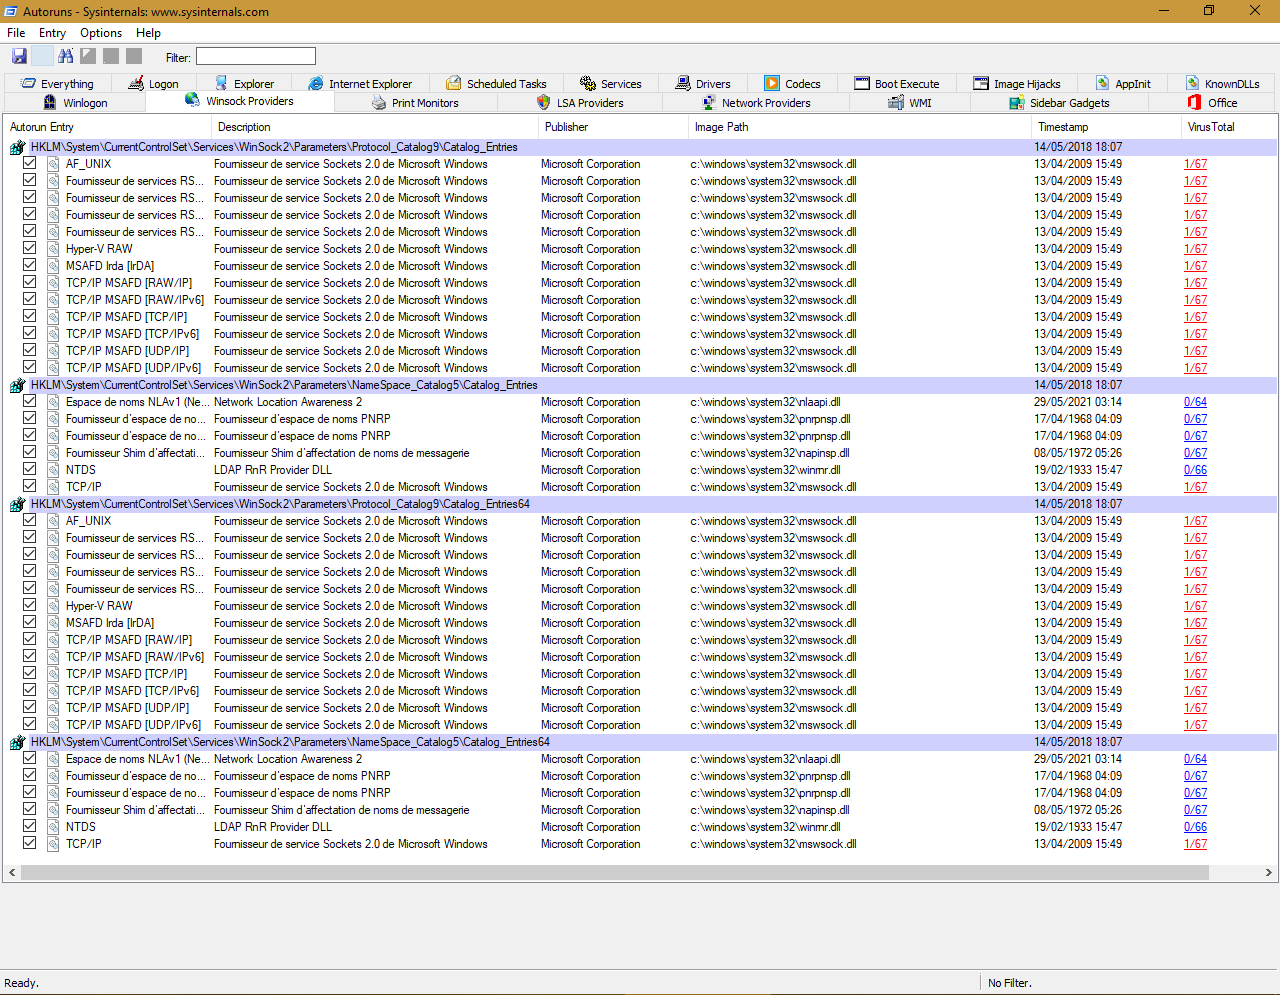
Task: Open the Help menu
Action: [148, 33]
